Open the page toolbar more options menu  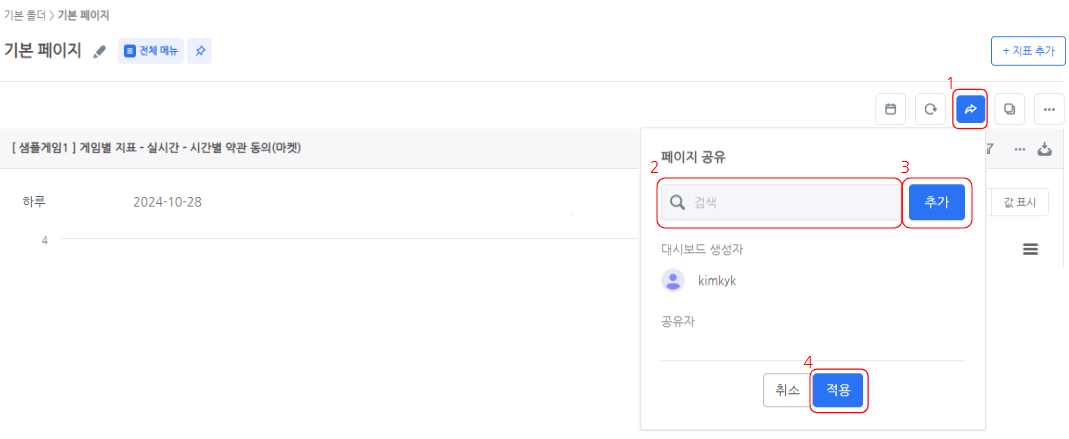pos(1049,108)
